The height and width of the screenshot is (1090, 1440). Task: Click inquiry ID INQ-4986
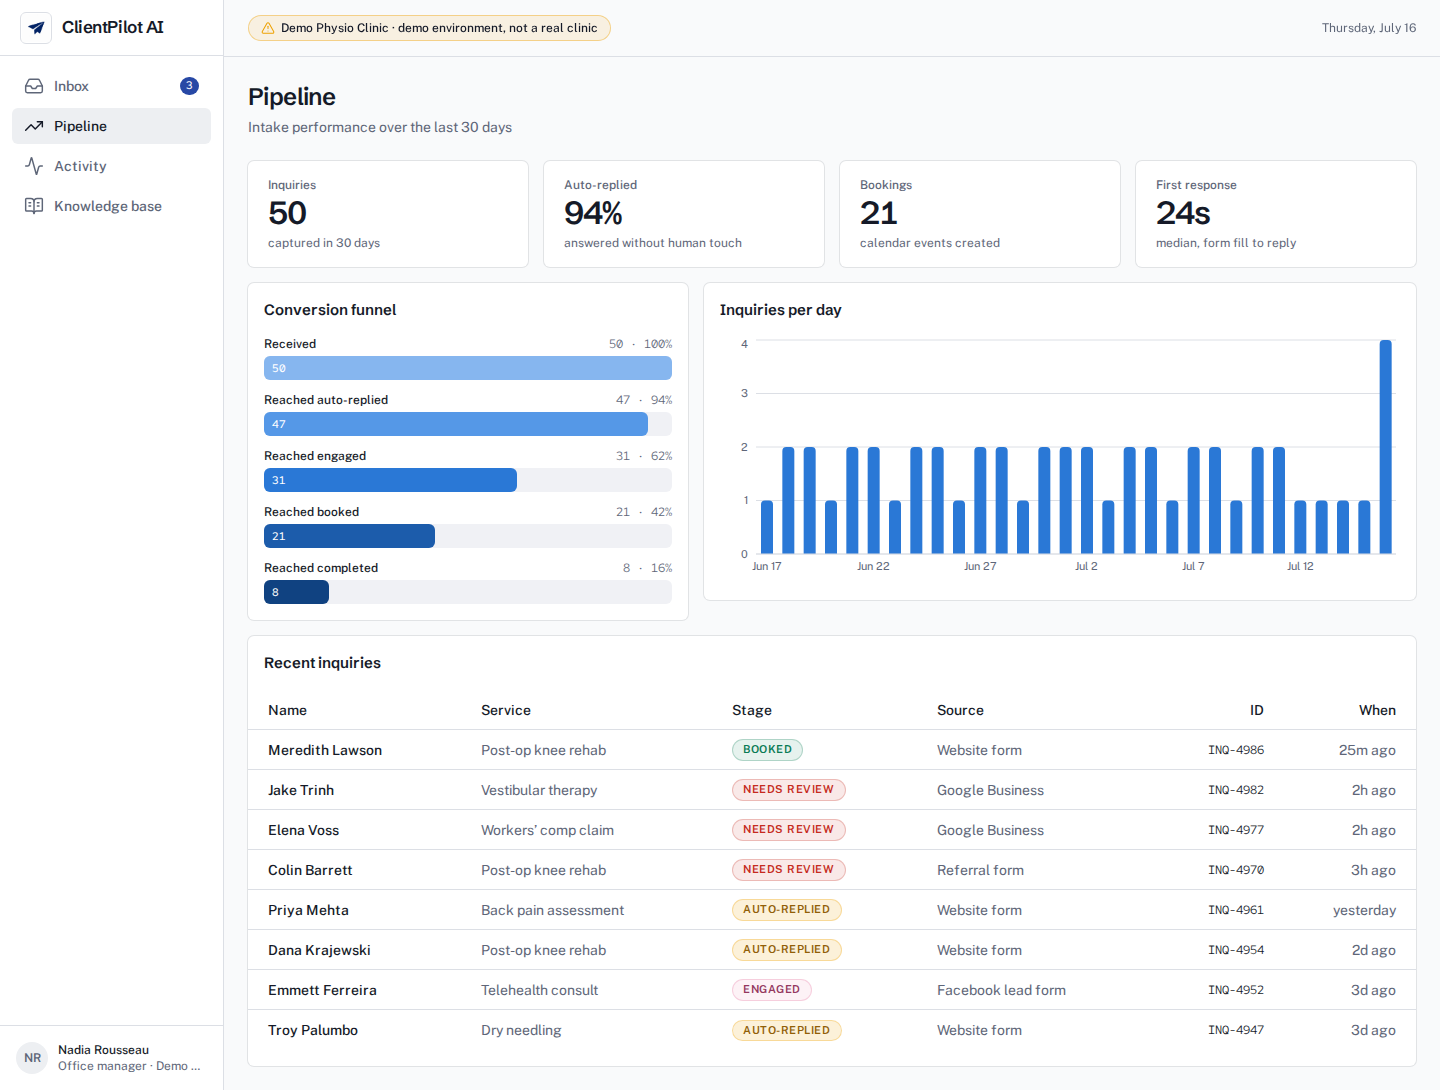point(1236,750)
